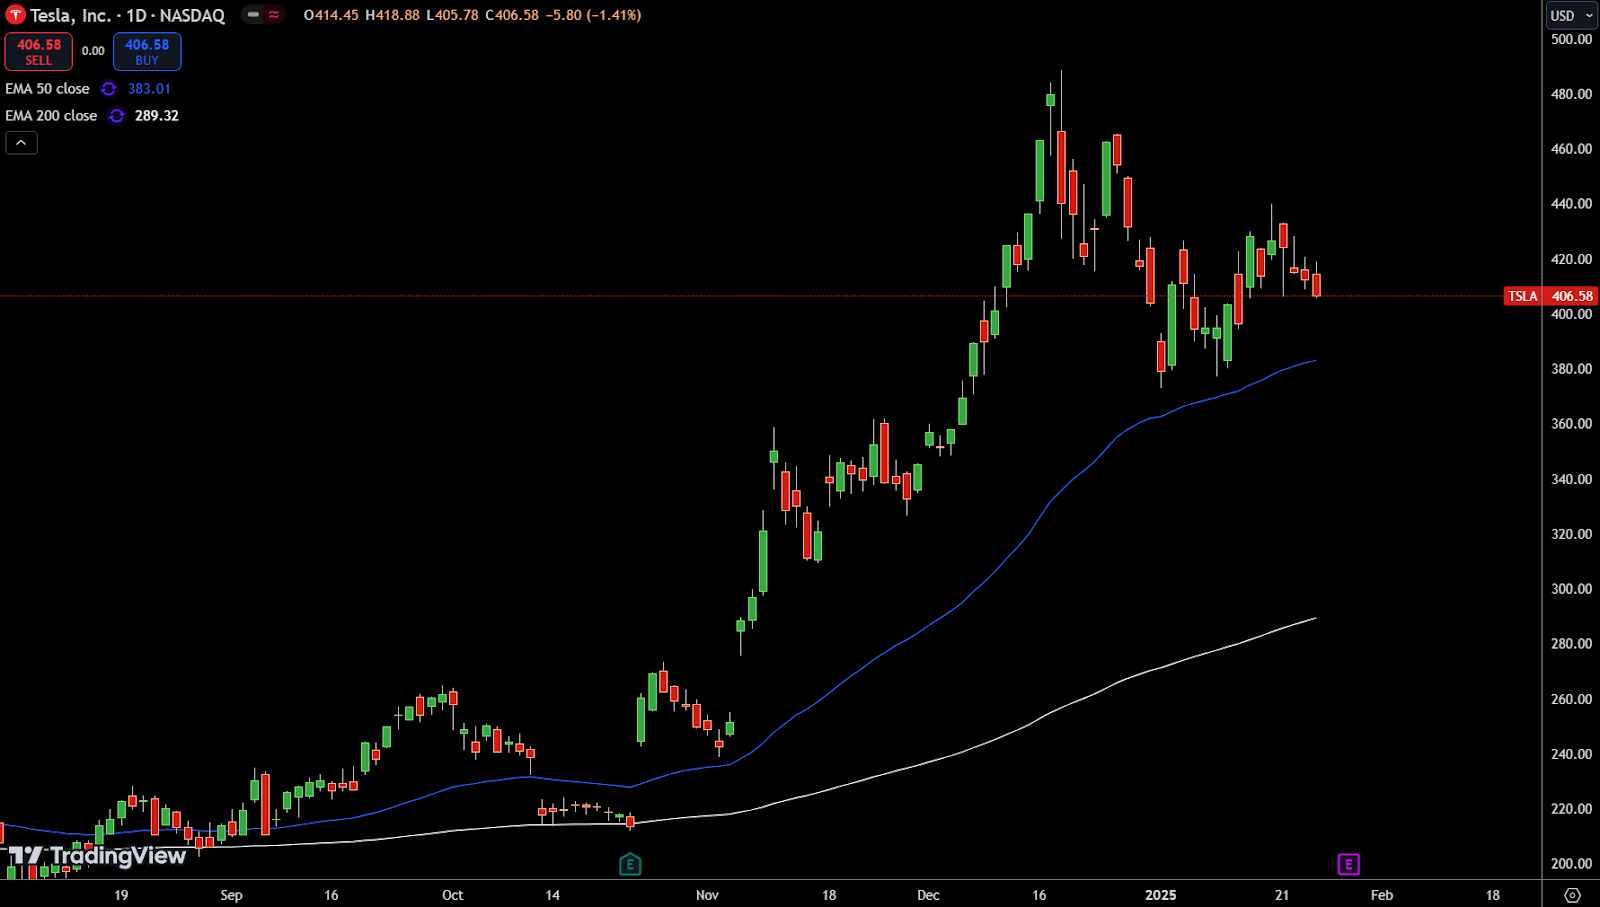The width and height of the screenshot is (1600, 907).
Task: Click the 21 date label on the time axis
Action: [x=1282, y=895]
